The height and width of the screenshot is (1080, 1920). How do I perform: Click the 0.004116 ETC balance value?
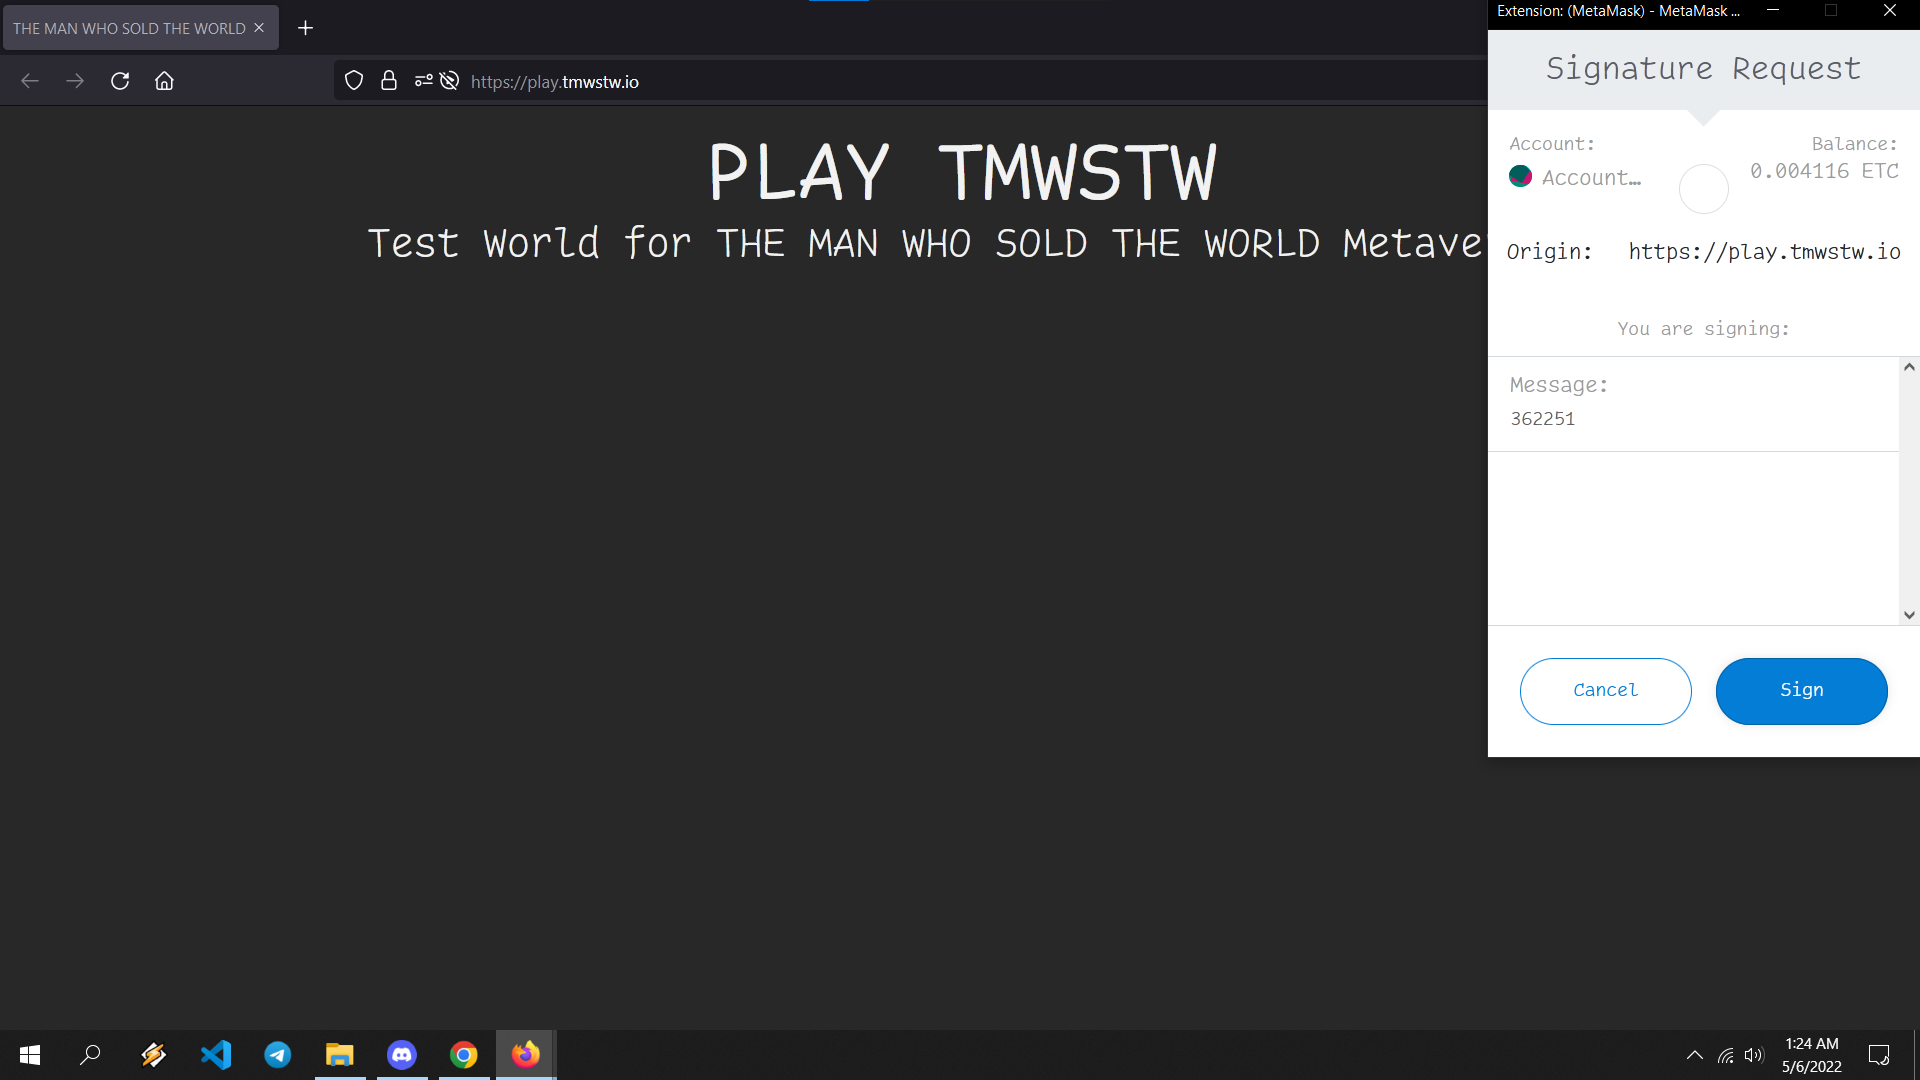(x=1824, y=171)
